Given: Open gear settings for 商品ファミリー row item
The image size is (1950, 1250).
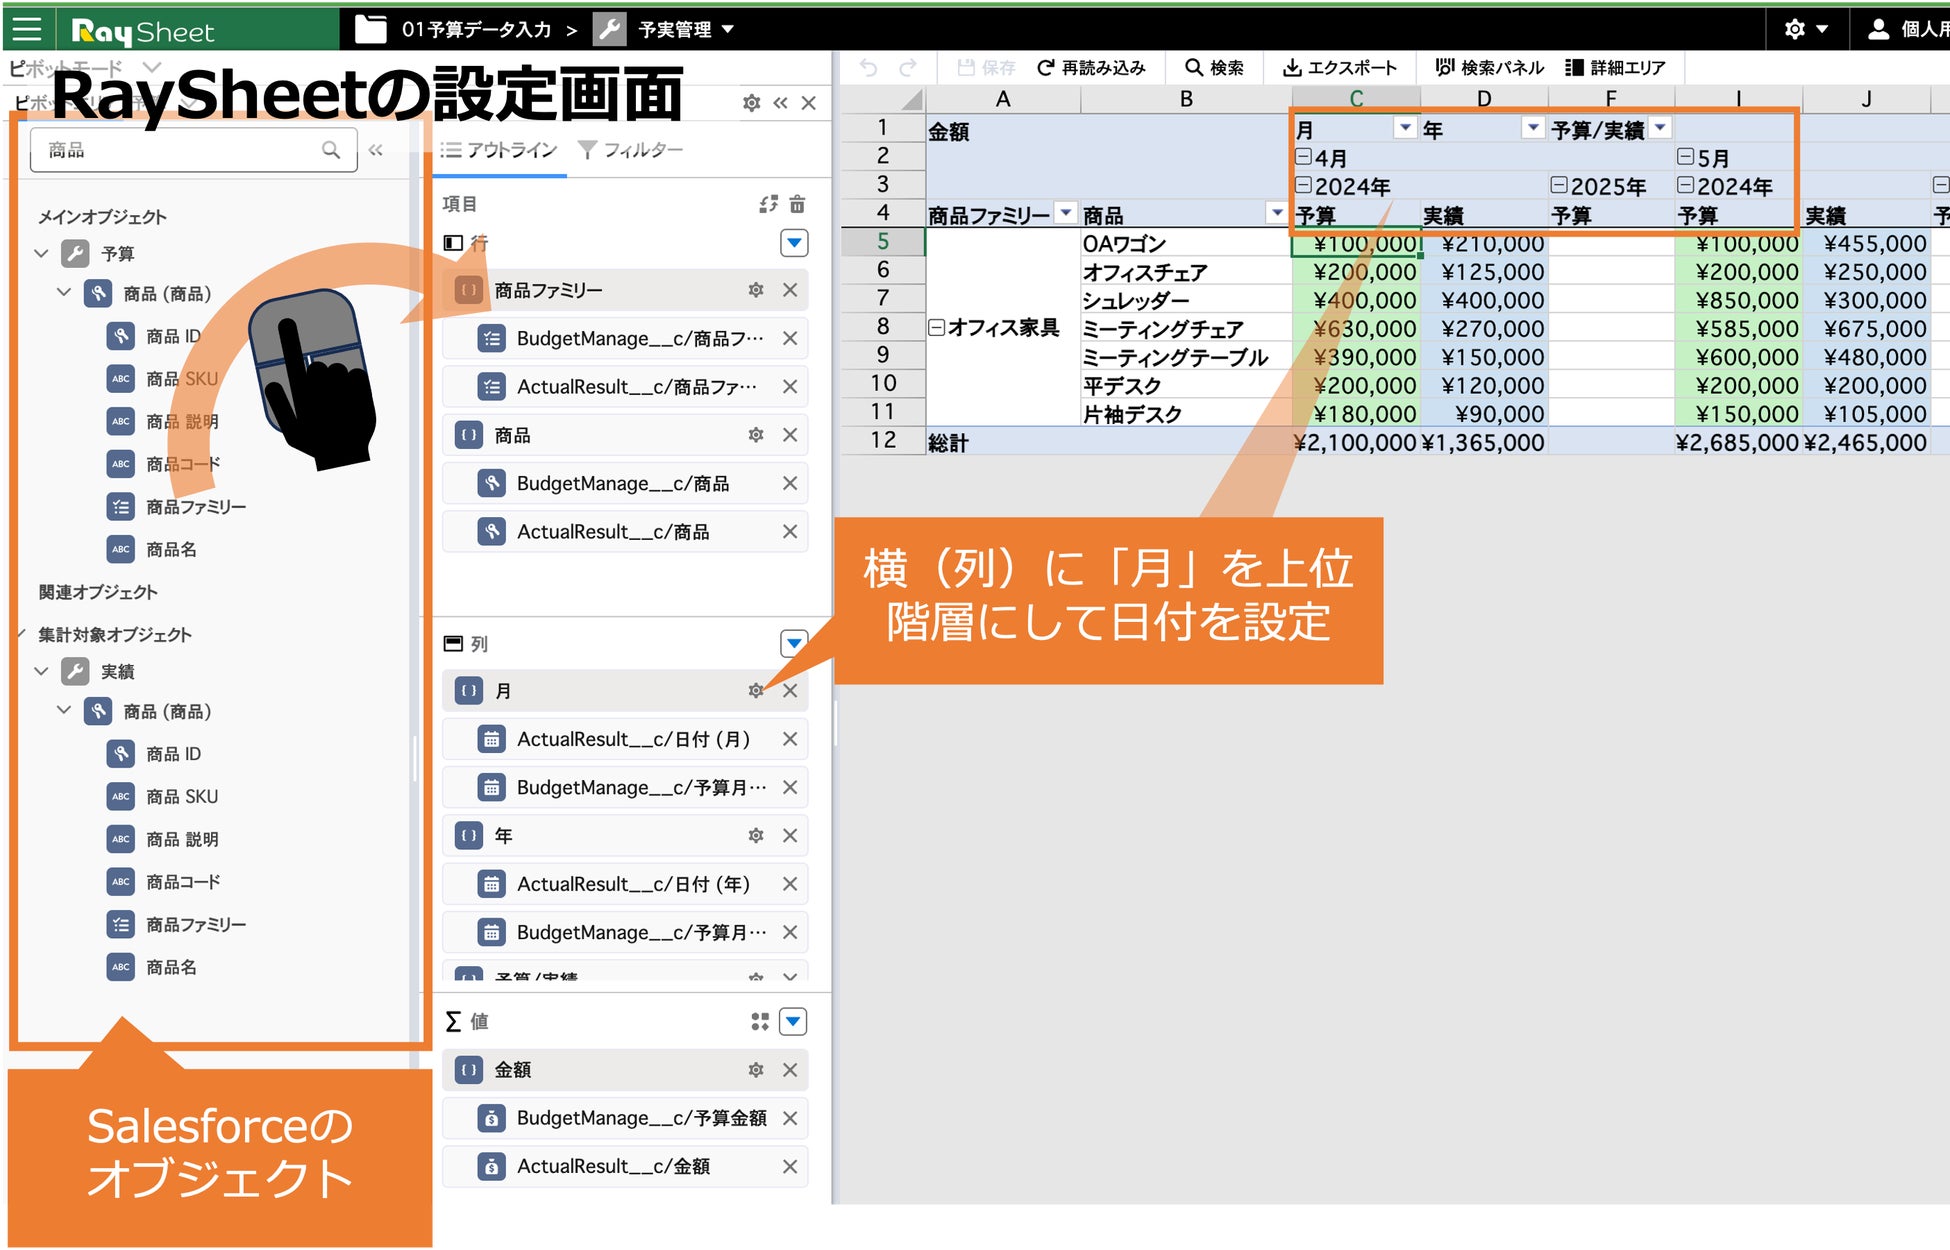Looking at the screenshot, I should [756, 290].
